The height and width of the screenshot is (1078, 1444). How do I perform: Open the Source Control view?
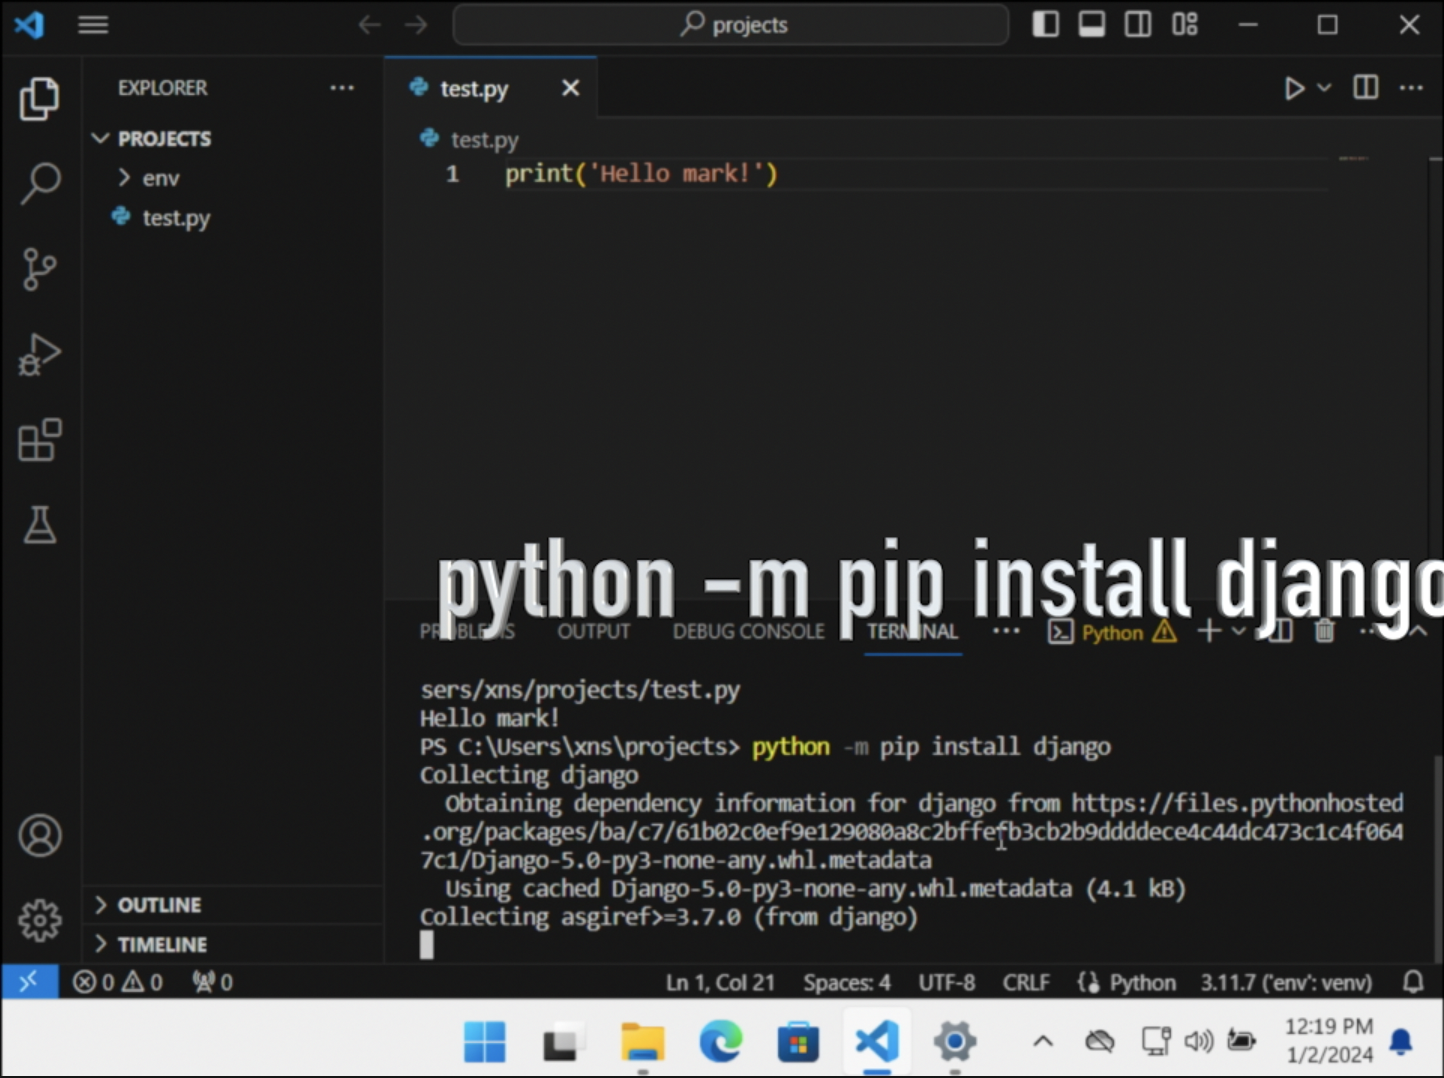tap(39, 268)
